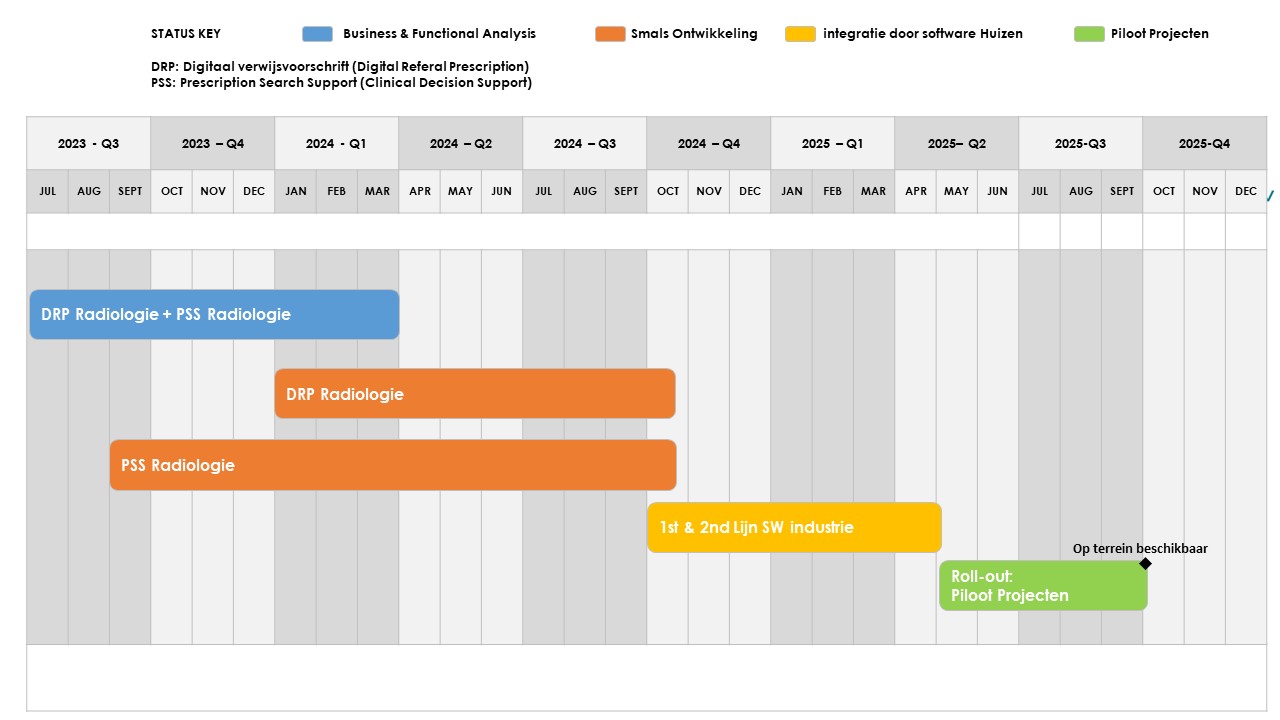
Task: Click the 2024 – Q4 quarter header
Action: tap(708, 144)
